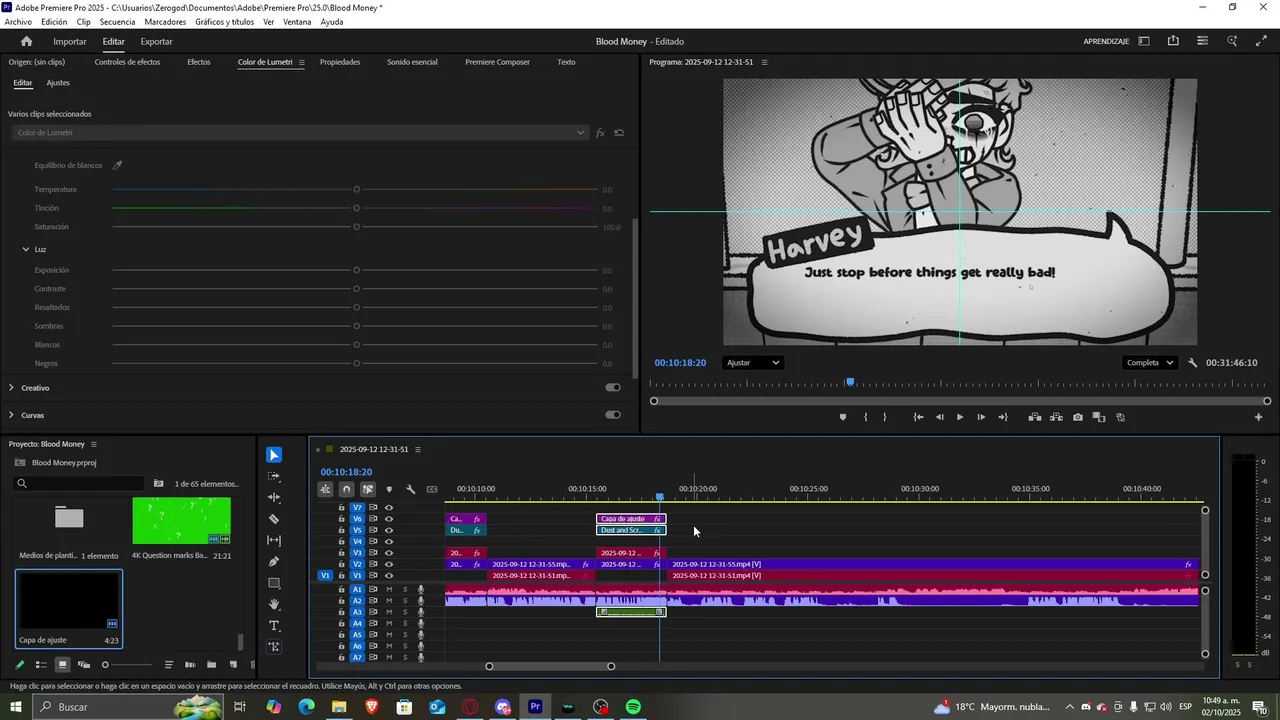Open the Archivo menu
Screen dimensions: 1280x720
tap(18, 21)
